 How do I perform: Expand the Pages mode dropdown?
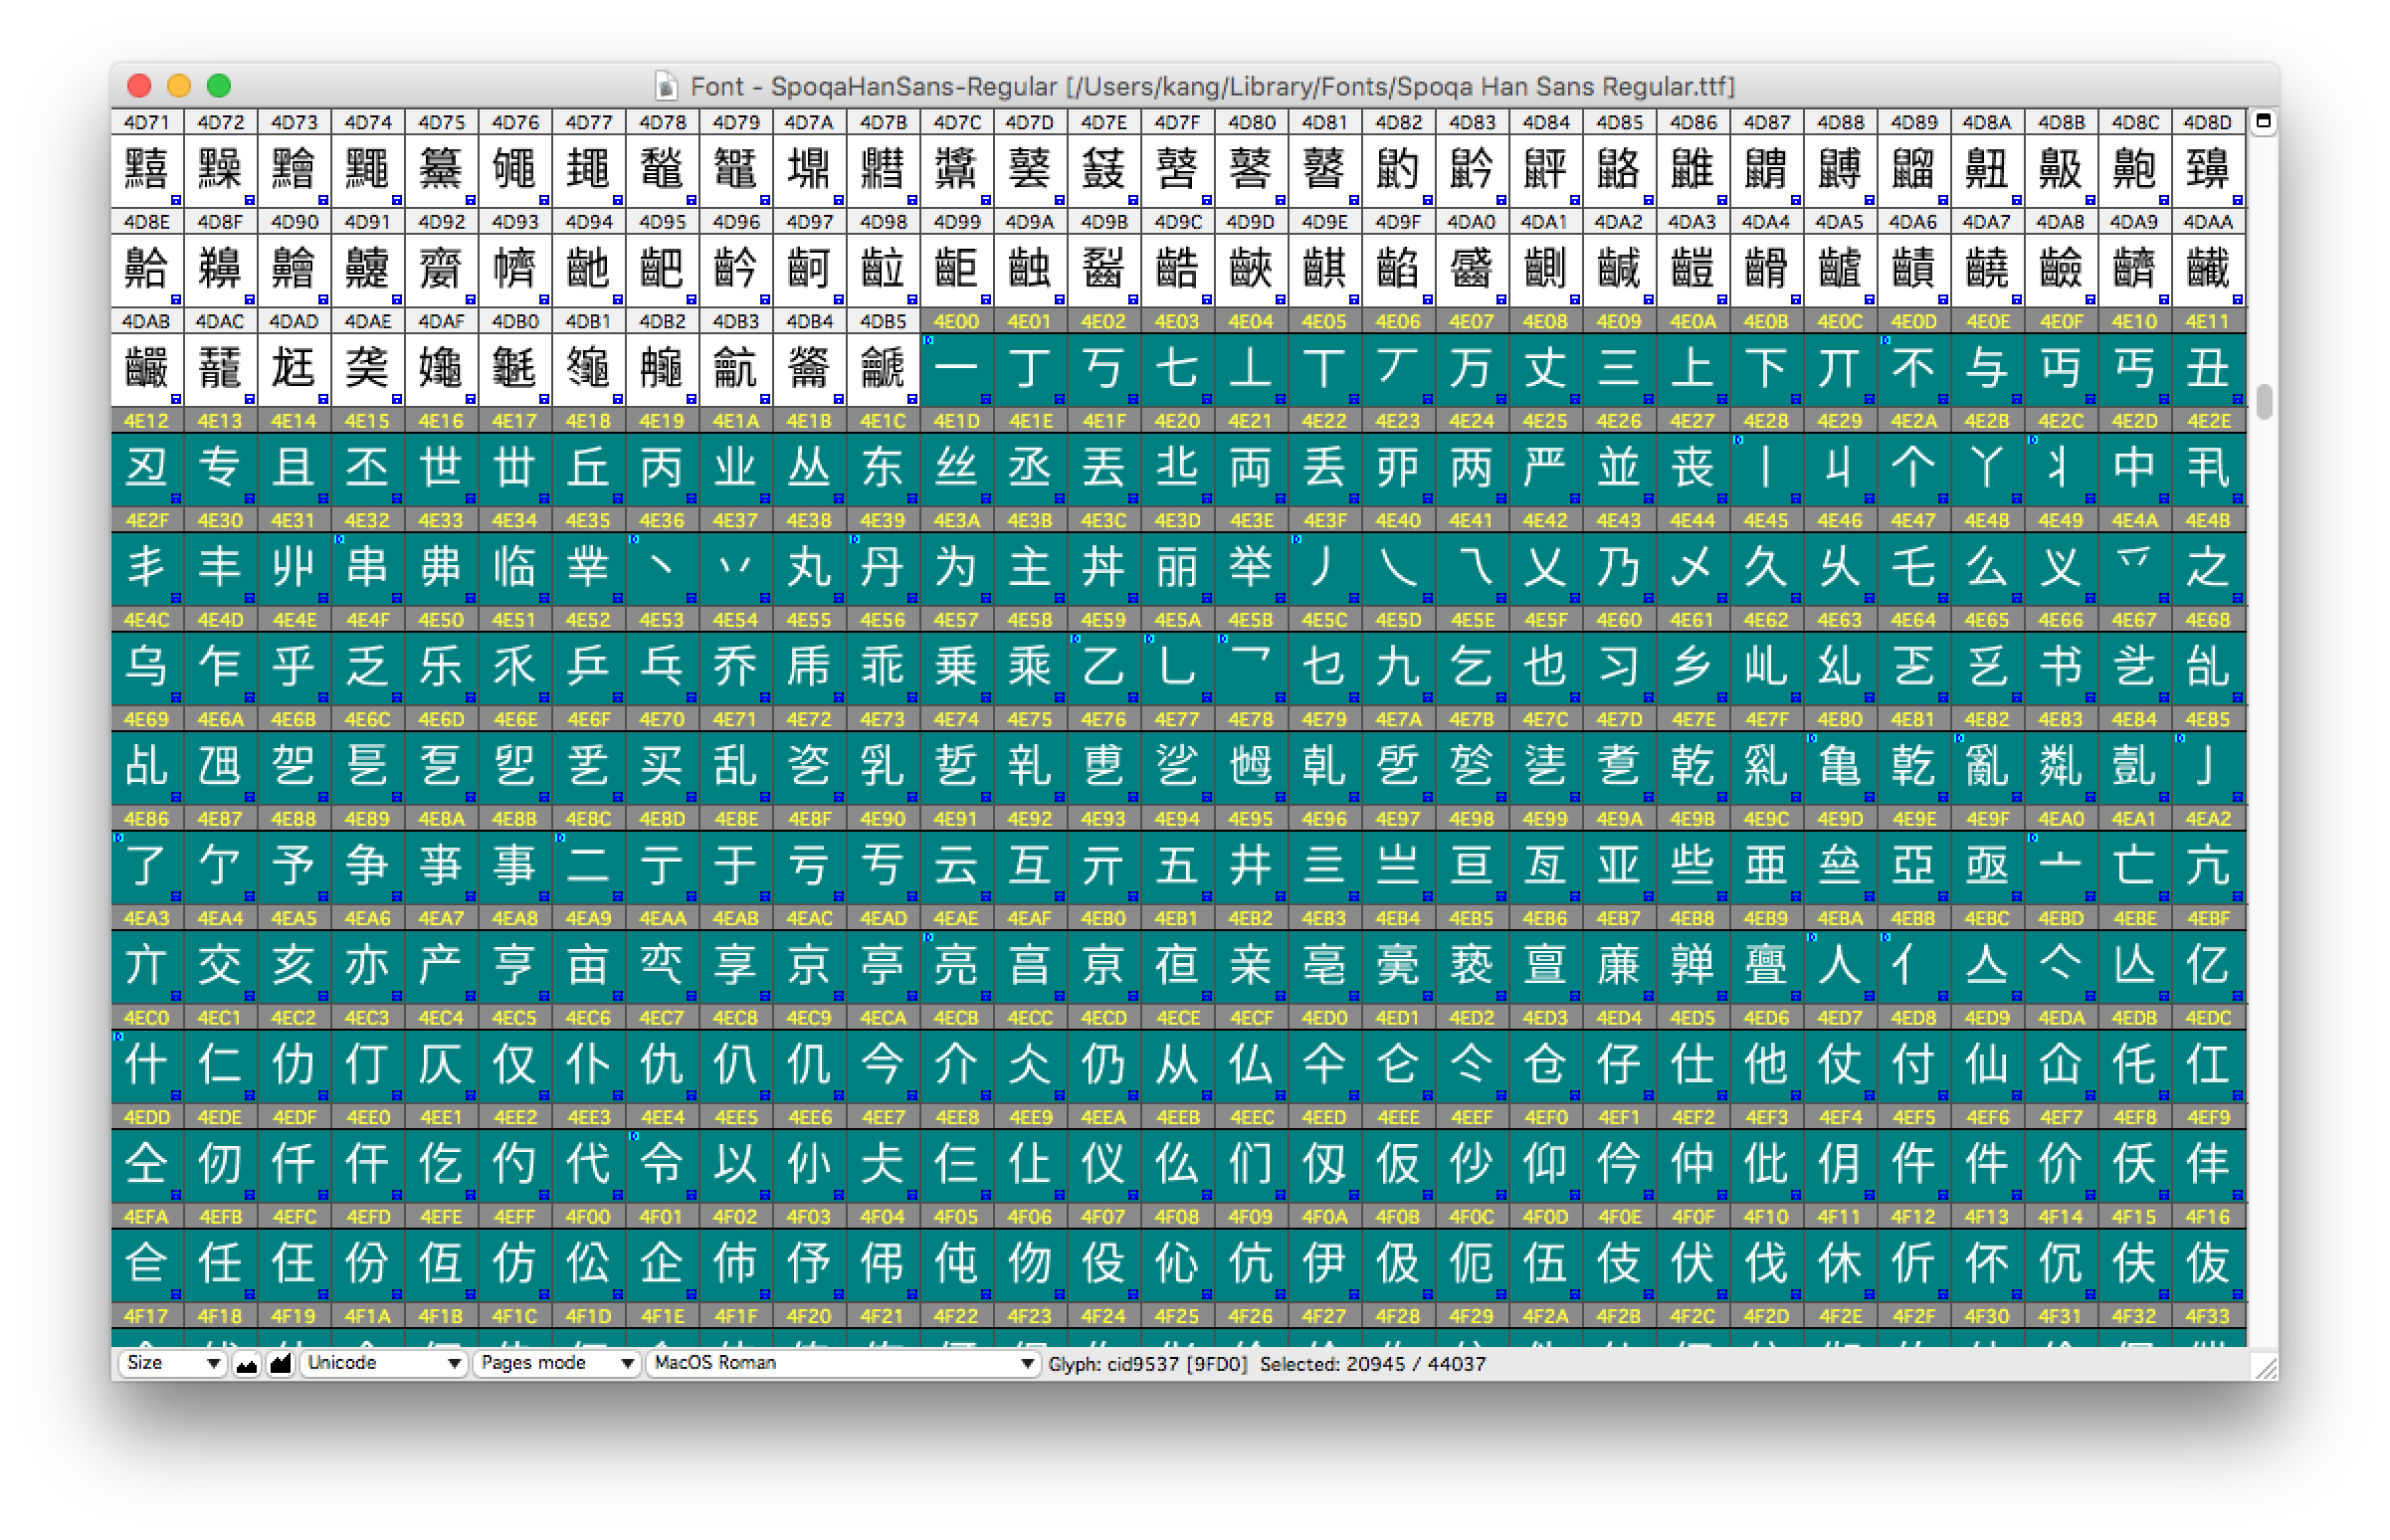point(557,1364)
